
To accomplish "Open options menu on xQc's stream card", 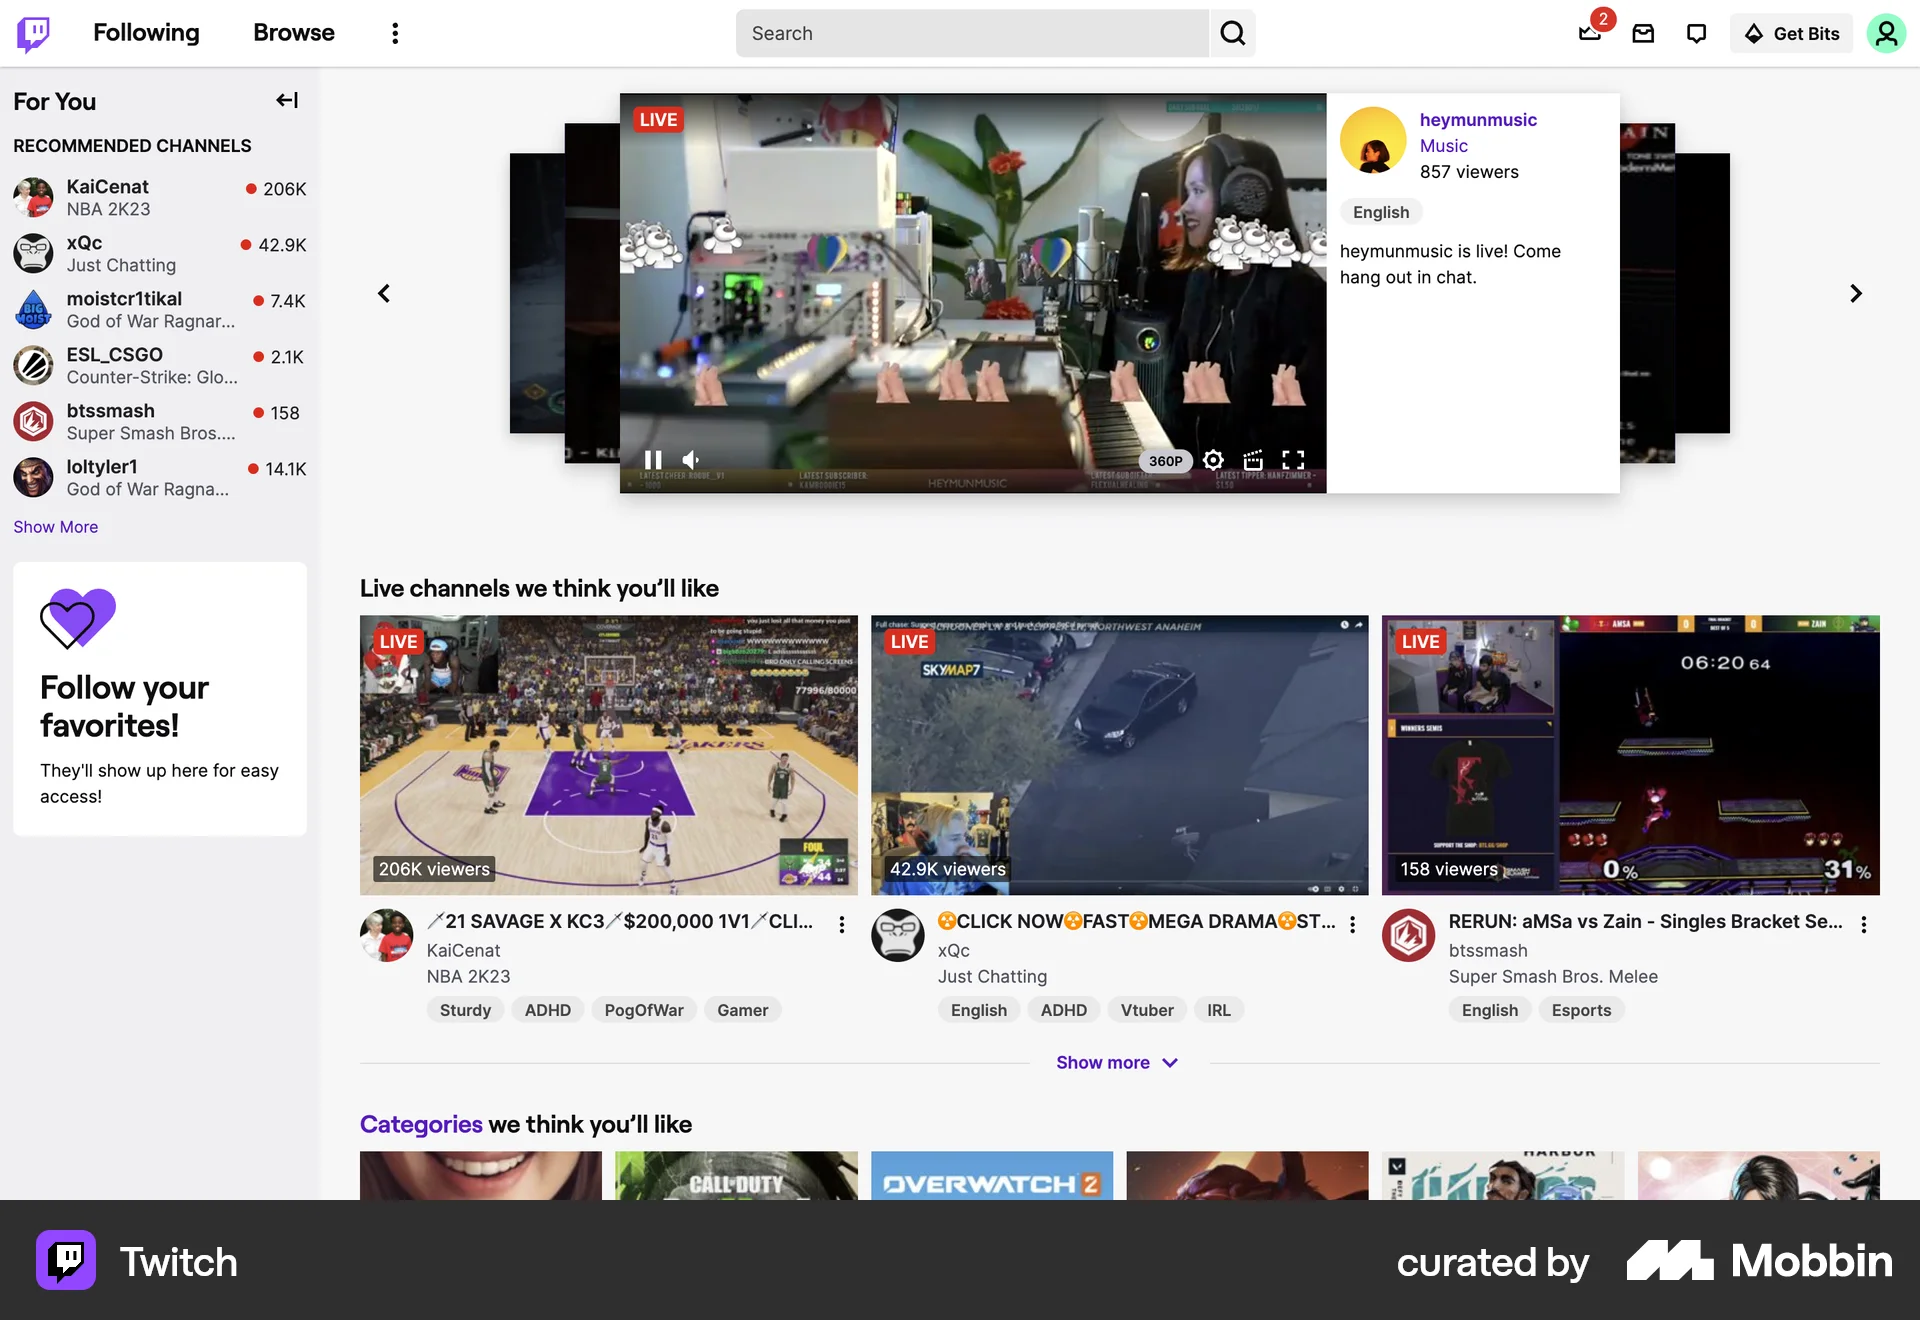I will pyautogui.click(x=1352, y=925).
